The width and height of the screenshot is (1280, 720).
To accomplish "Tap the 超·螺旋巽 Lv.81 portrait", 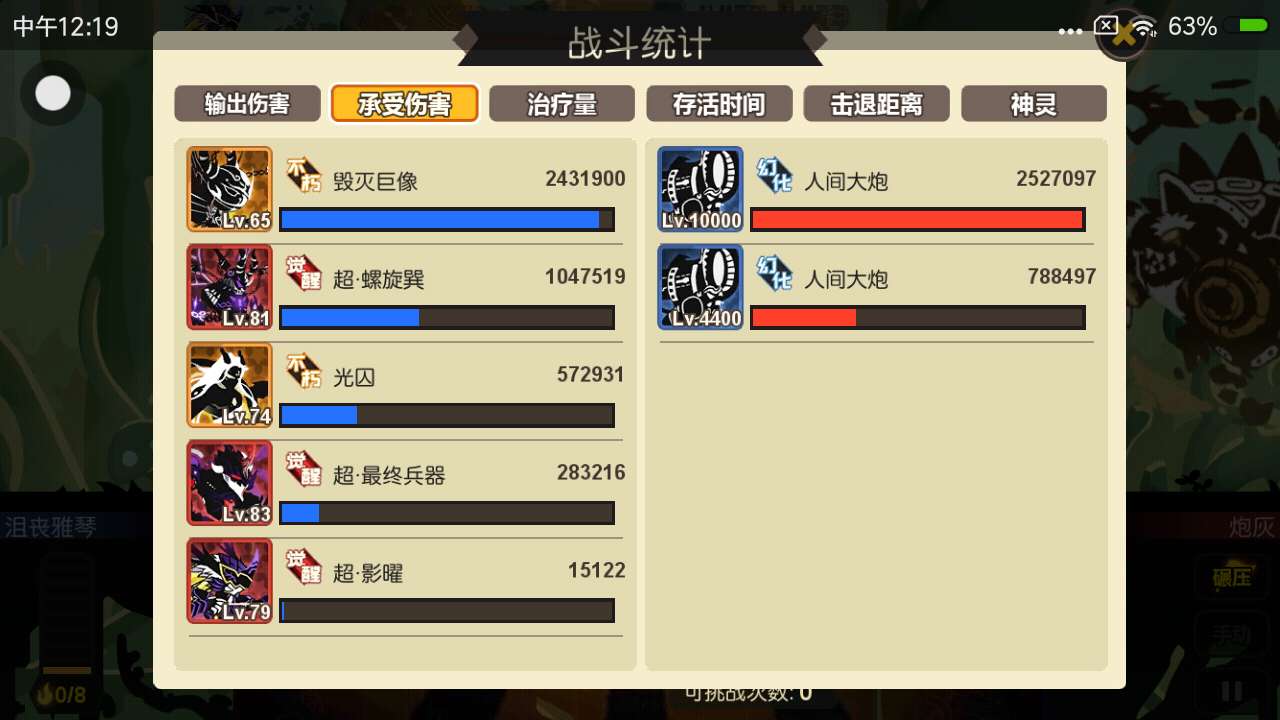I will [x=229, y=288].
